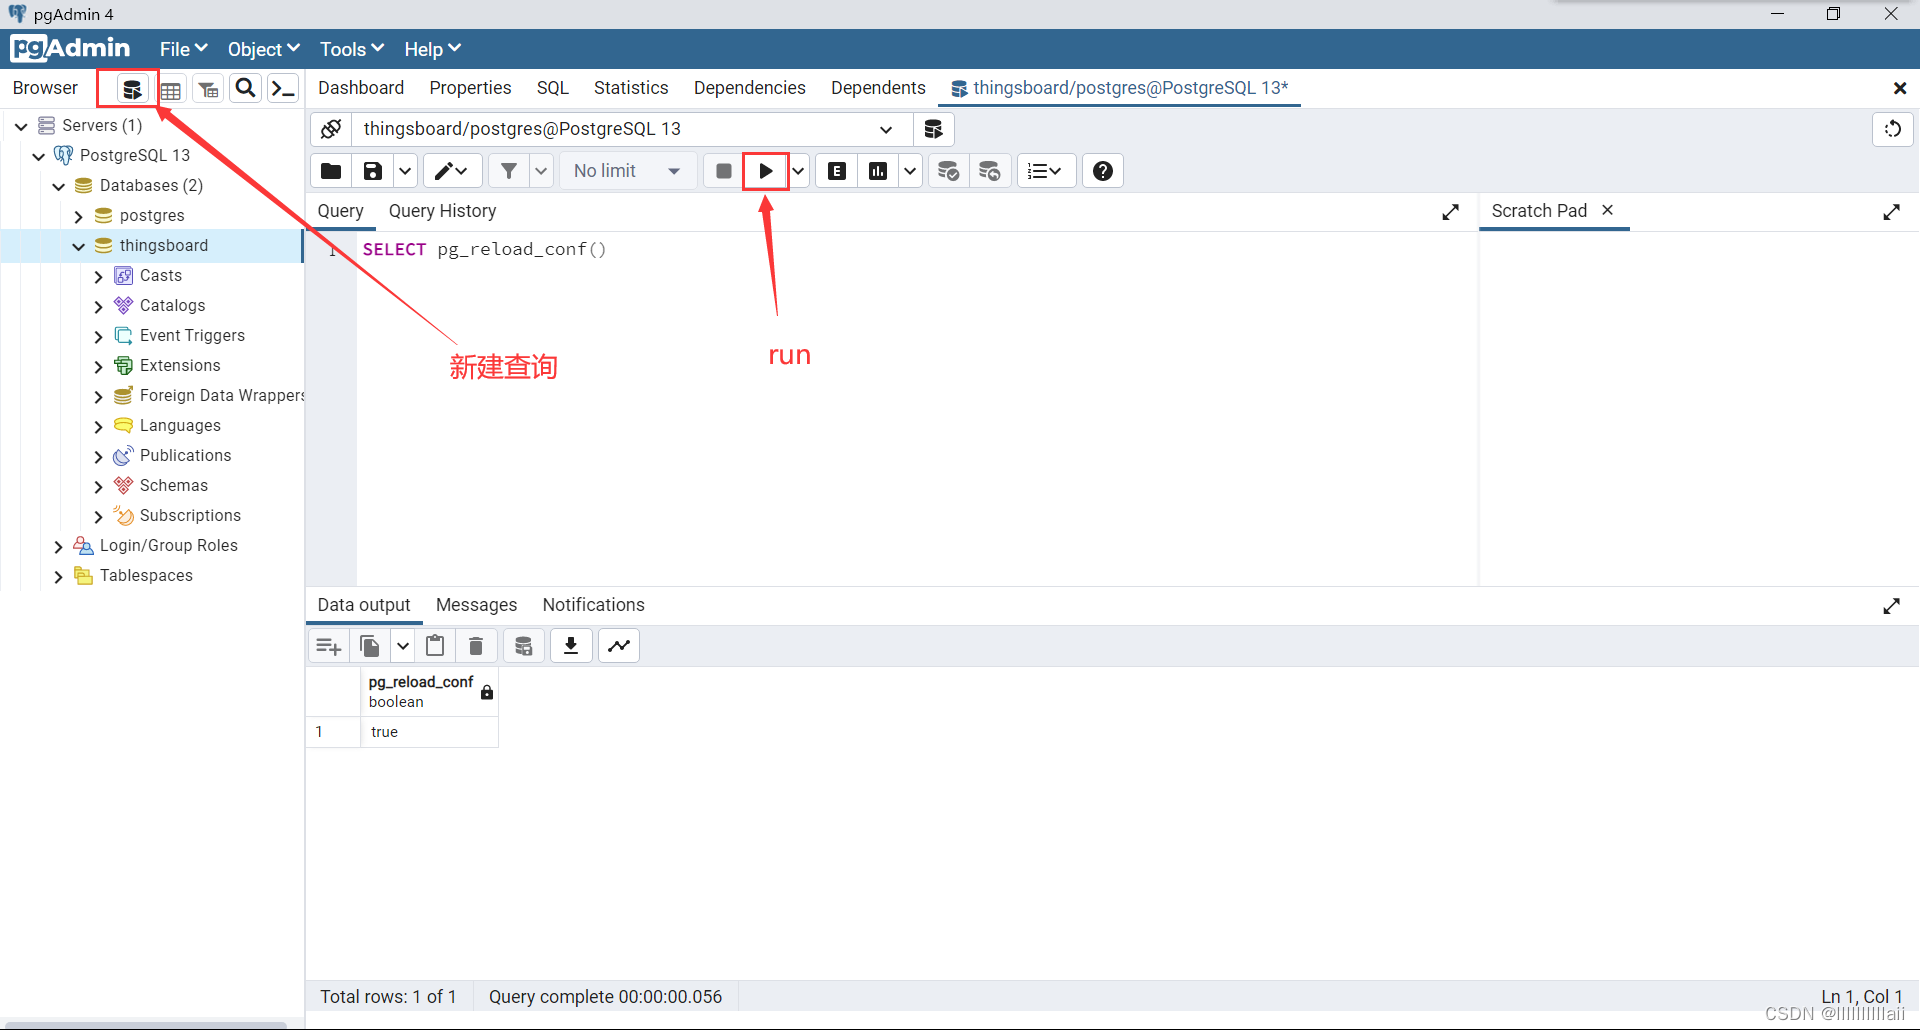Click the Save File disk icon

click(x=373, y=171)
